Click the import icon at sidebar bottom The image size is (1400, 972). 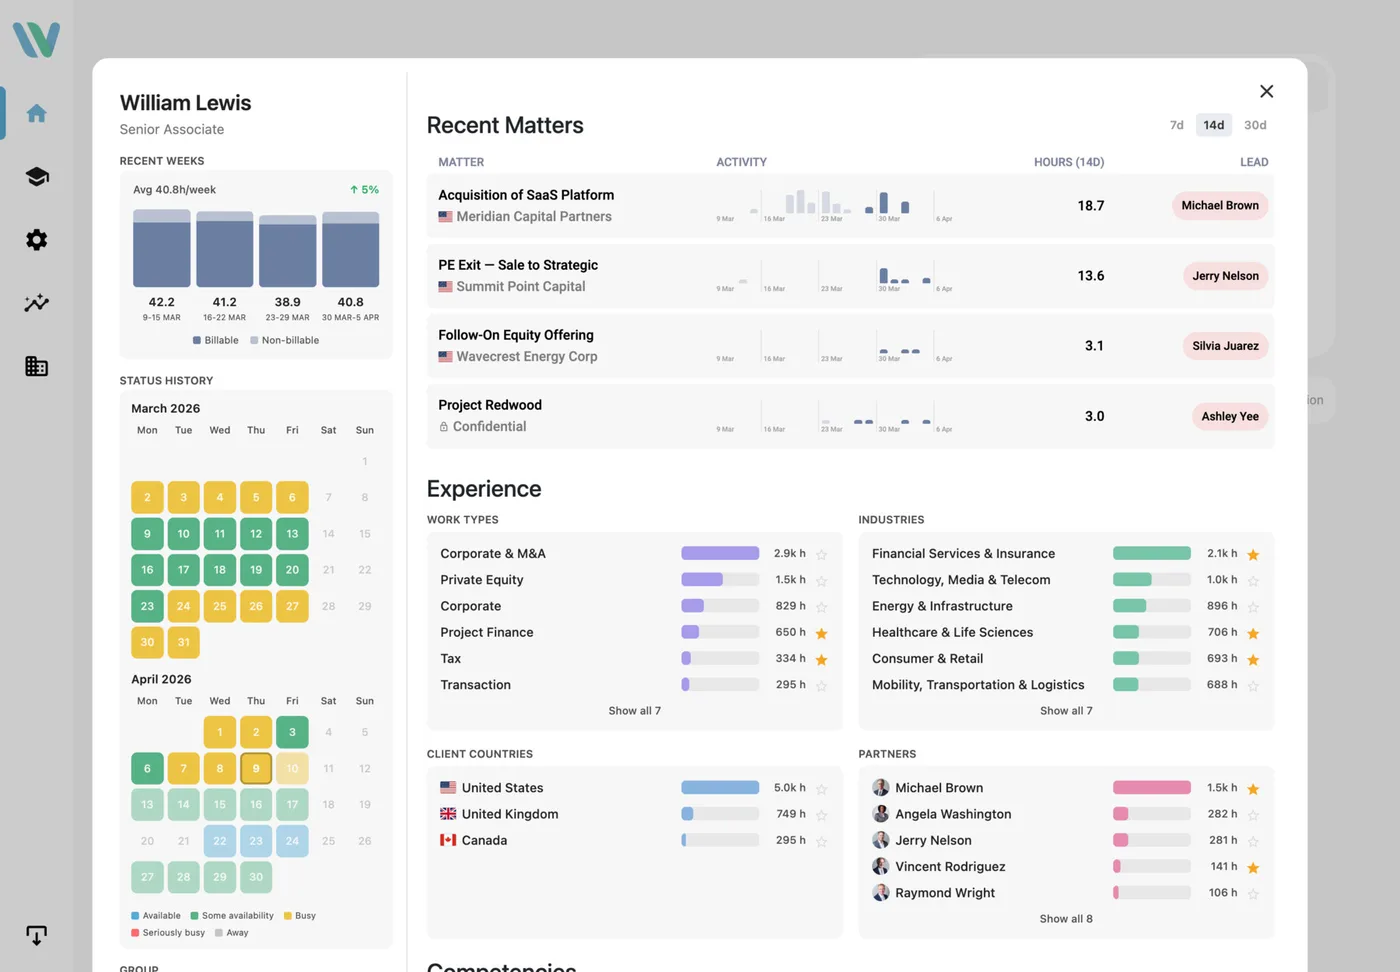pyautogui.click(x=37, y=935)
